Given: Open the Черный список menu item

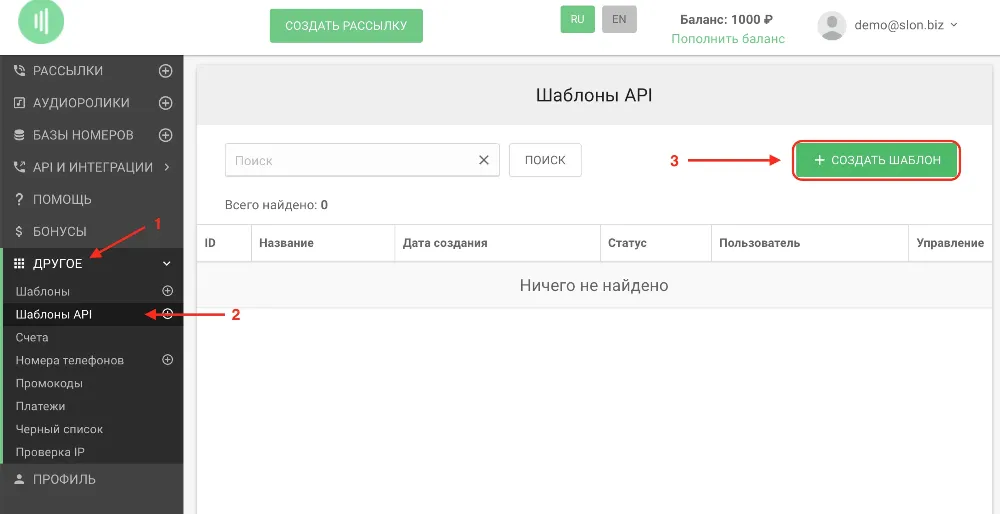Looking at the screenshot, I should coord(59,429).
